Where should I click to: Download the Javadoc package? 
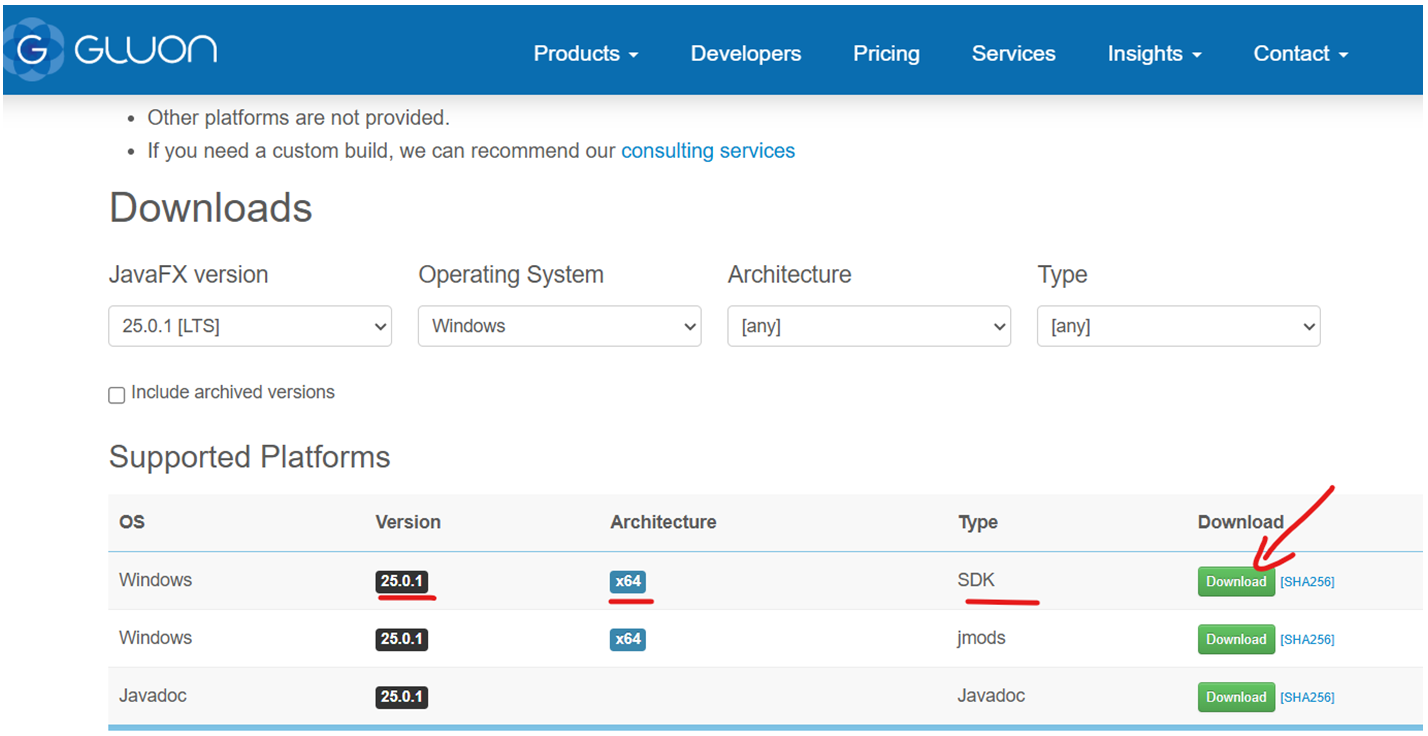tap(1236, 697)
